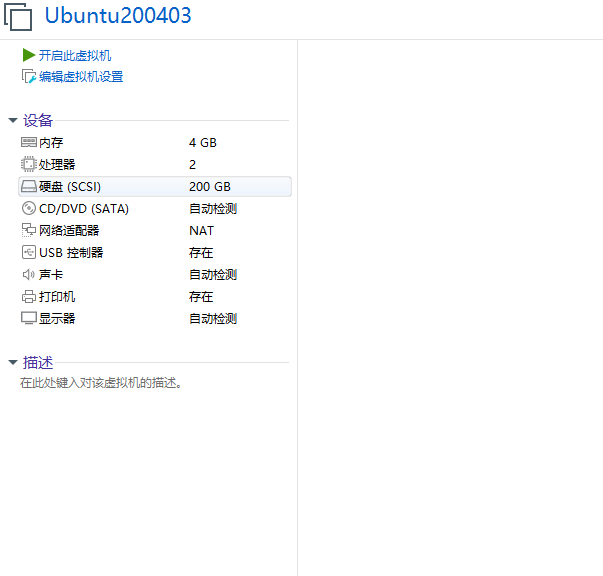603x576 pixels.
Task: Select the USB 控制器 device label
Action: [71, 253]
